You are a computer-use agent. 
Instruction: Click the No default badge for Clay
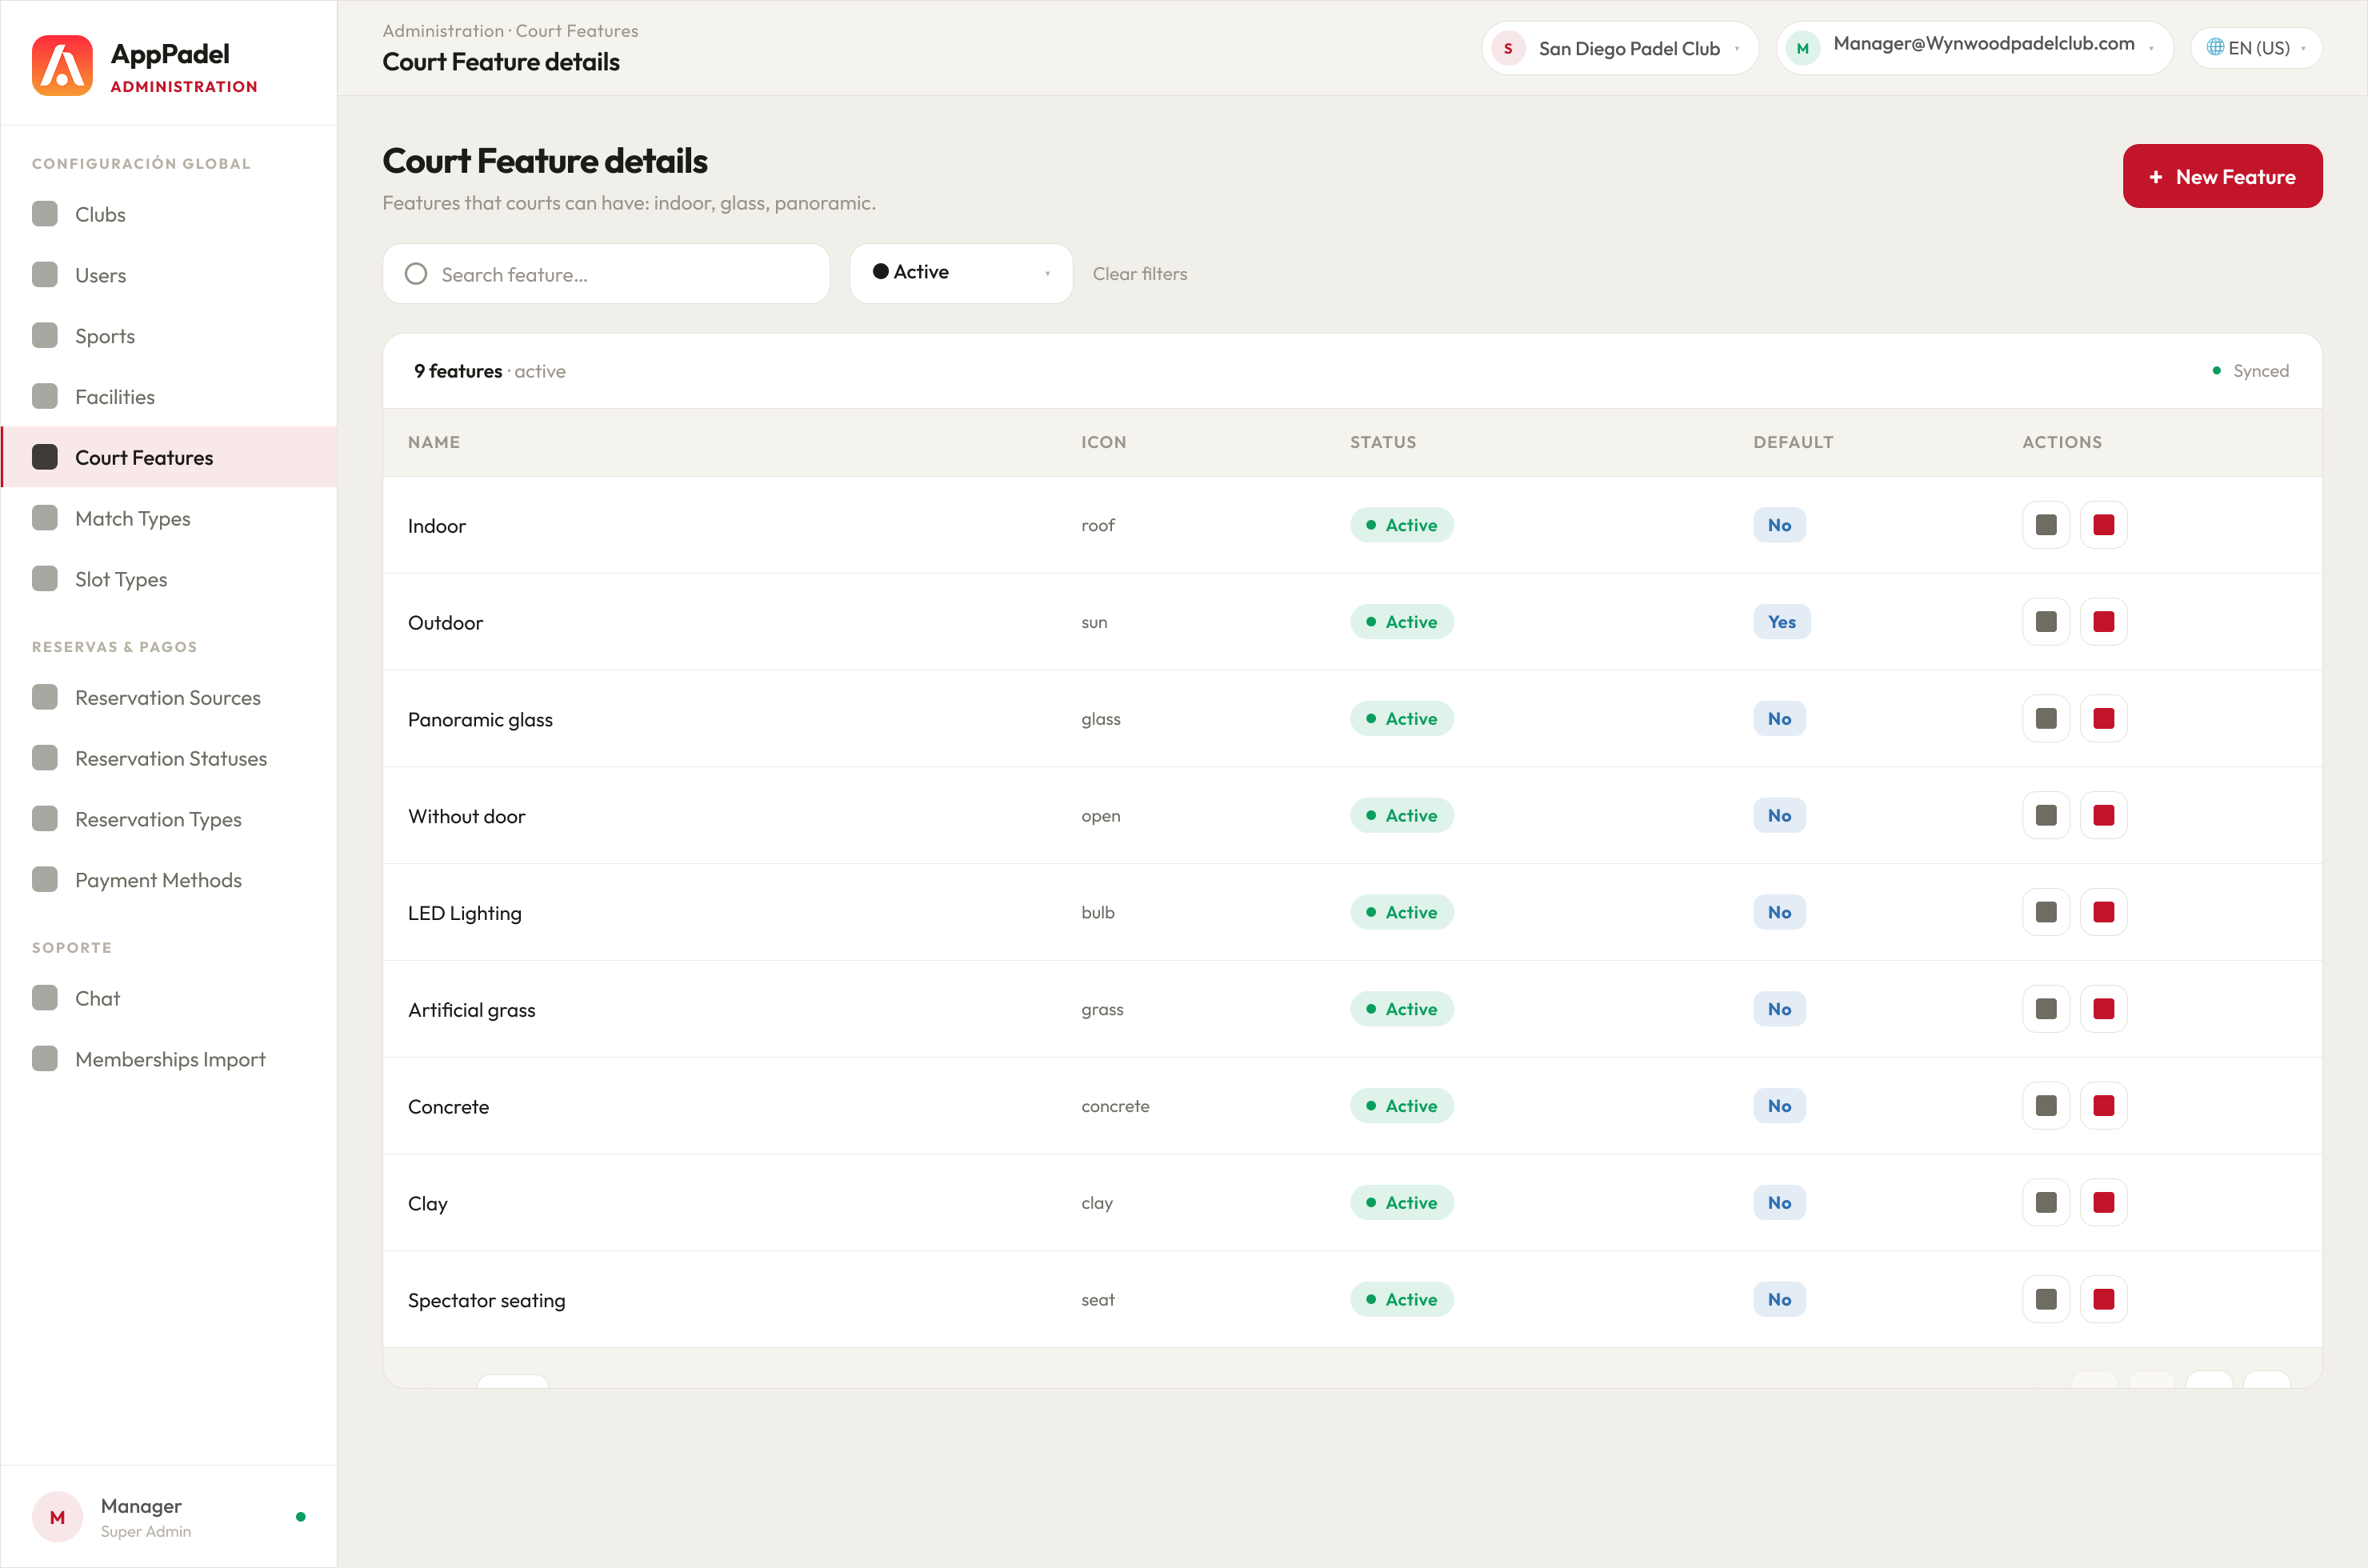1779,1203
